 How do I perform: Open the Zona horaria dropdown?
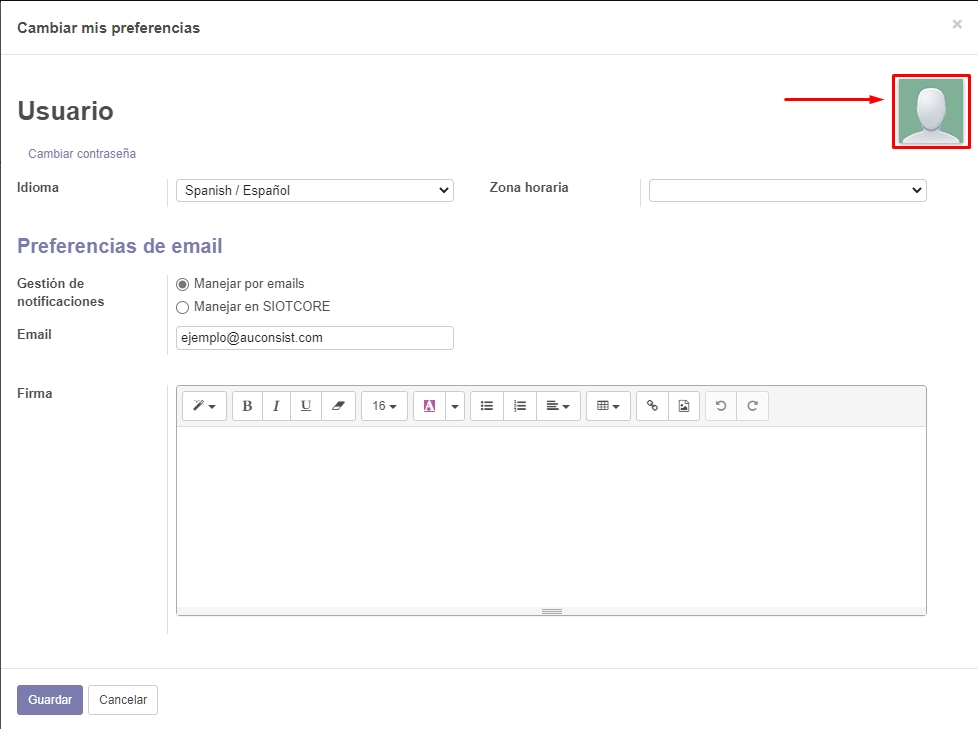click(x=787, y=190)
